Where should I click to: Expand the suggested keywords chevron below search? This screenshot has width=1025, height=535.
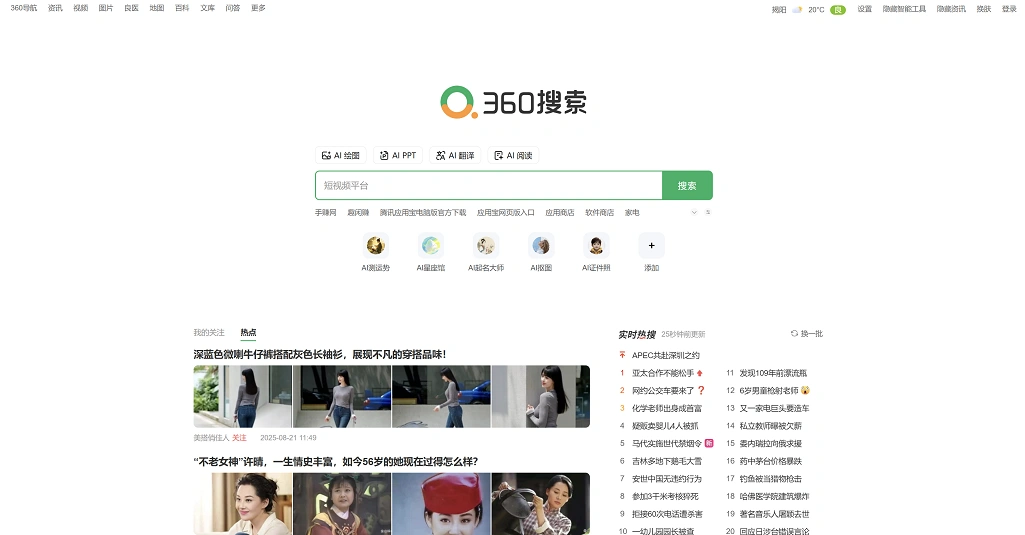point(694,213)
